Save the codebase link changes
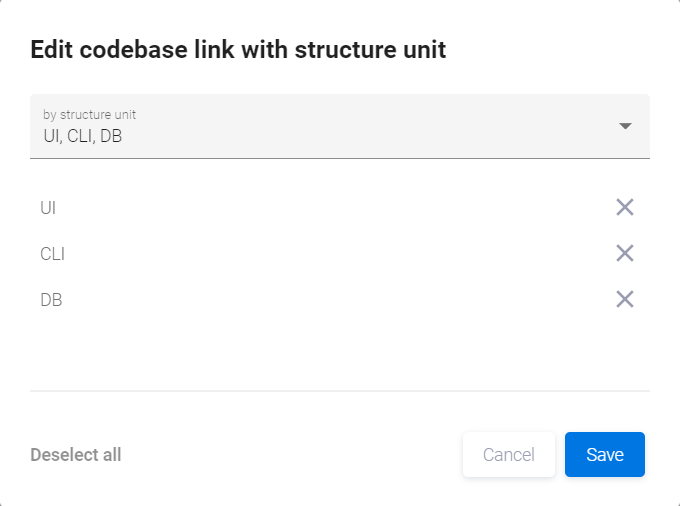 [x=605, y=455]
